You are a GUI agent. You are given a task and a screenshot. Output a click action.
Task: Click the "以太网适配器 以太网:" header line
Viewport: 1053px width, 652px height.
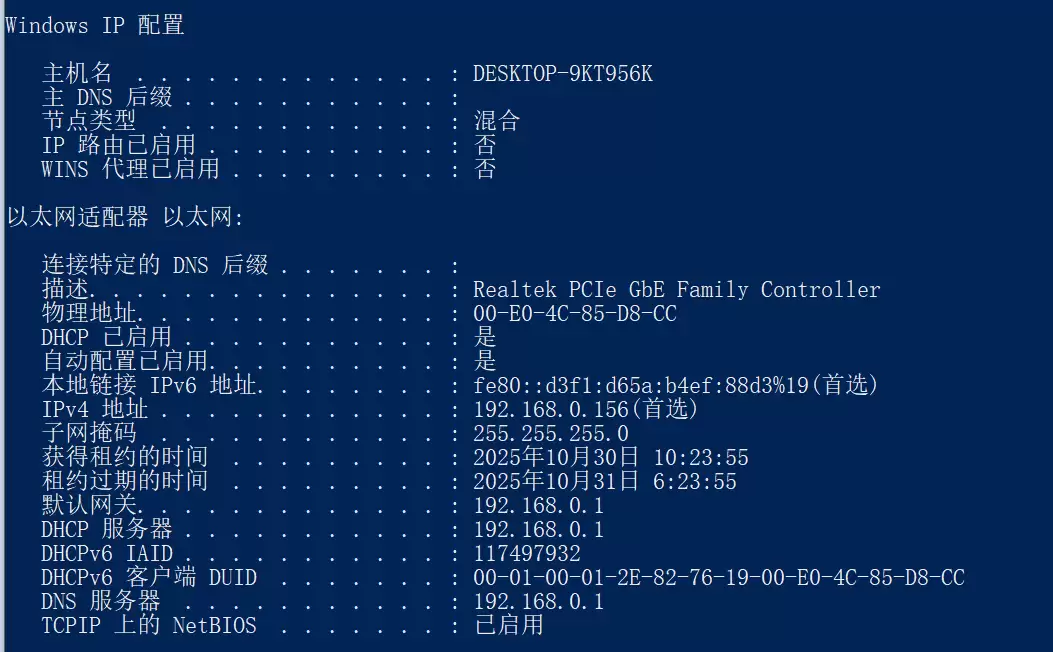pos(126,217)
